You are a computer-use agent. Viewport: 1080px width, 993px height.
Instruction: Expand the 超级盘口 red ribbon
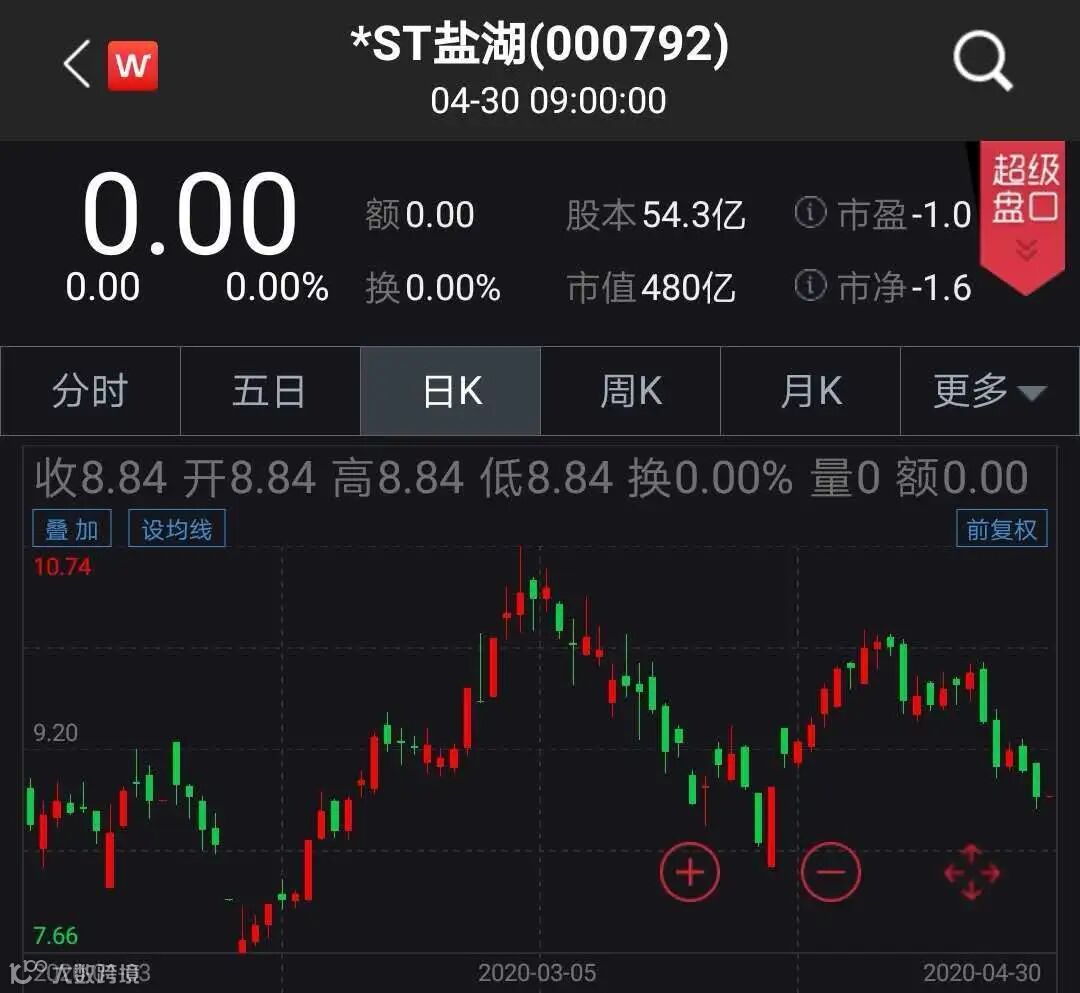1023,217
